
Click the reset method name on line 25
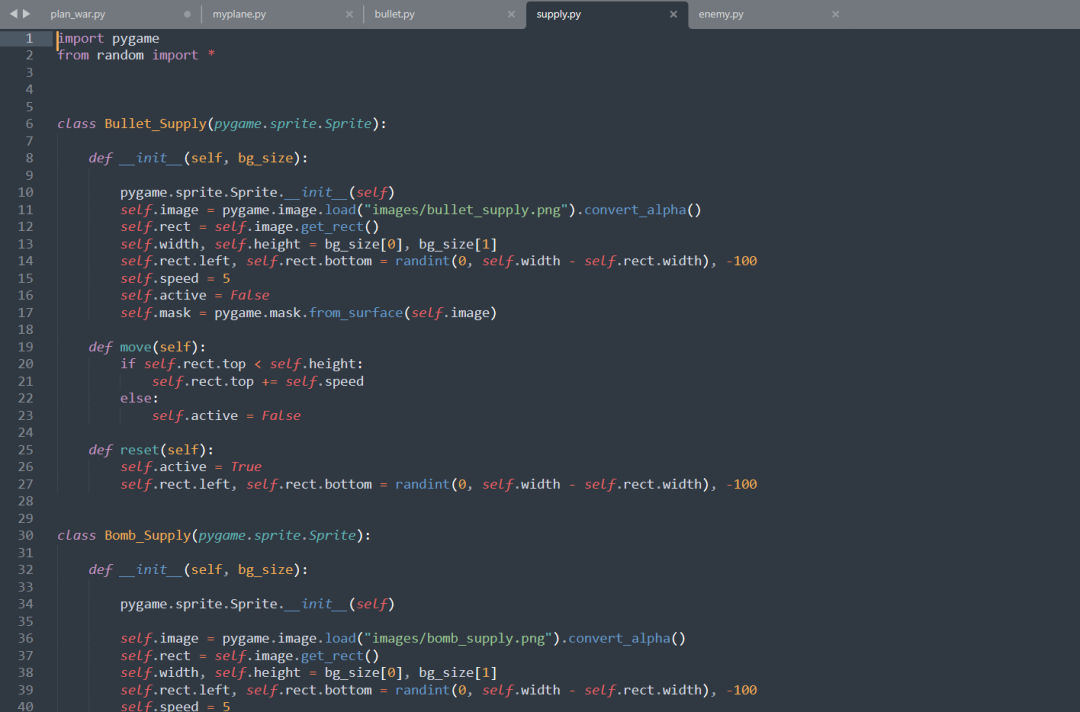(139, 449)
